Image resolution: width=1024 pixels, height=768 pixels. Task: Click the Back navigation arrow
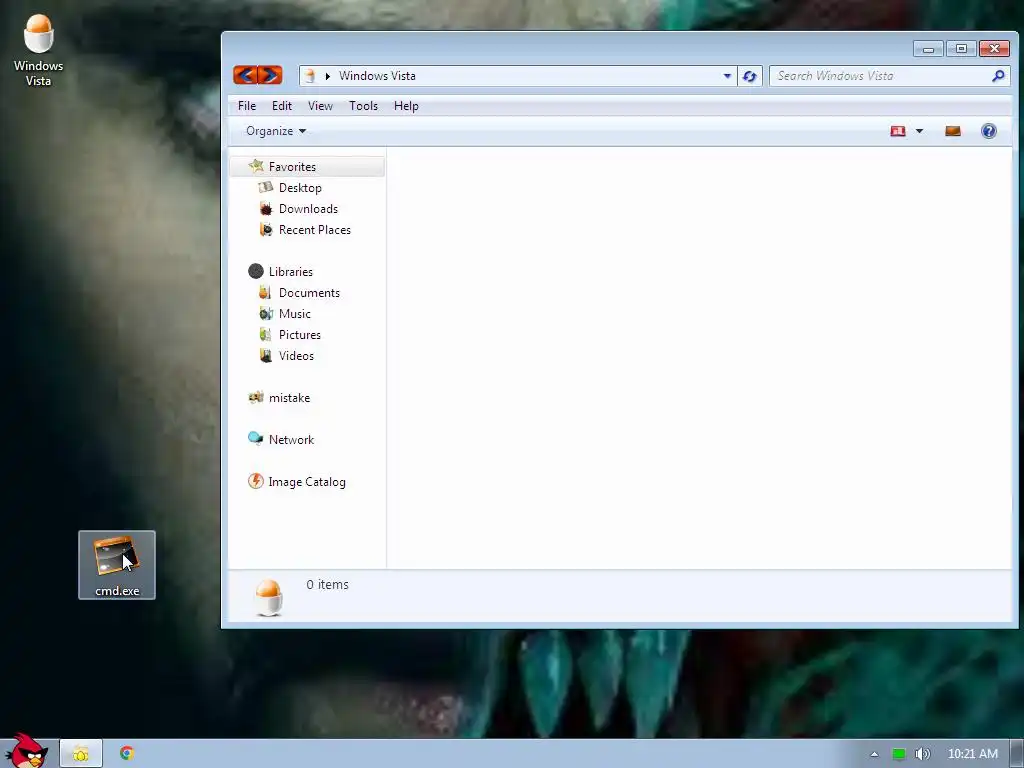pos(246,76)
